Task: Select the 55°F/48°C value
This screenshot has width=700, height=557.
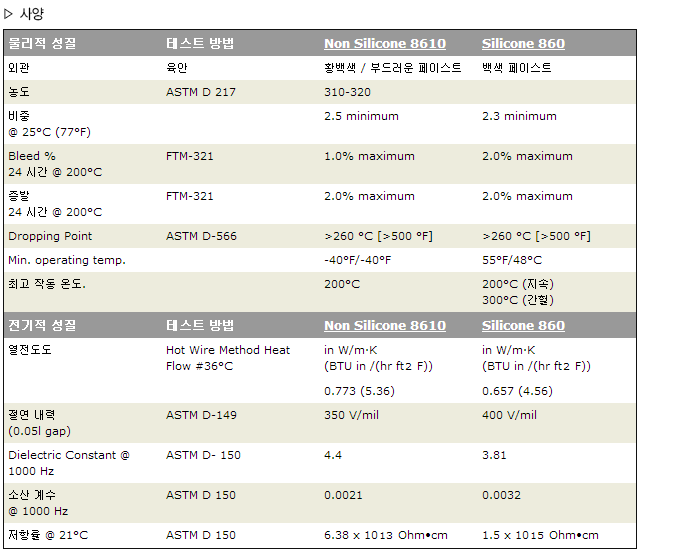Action: [x=512, y=260]
